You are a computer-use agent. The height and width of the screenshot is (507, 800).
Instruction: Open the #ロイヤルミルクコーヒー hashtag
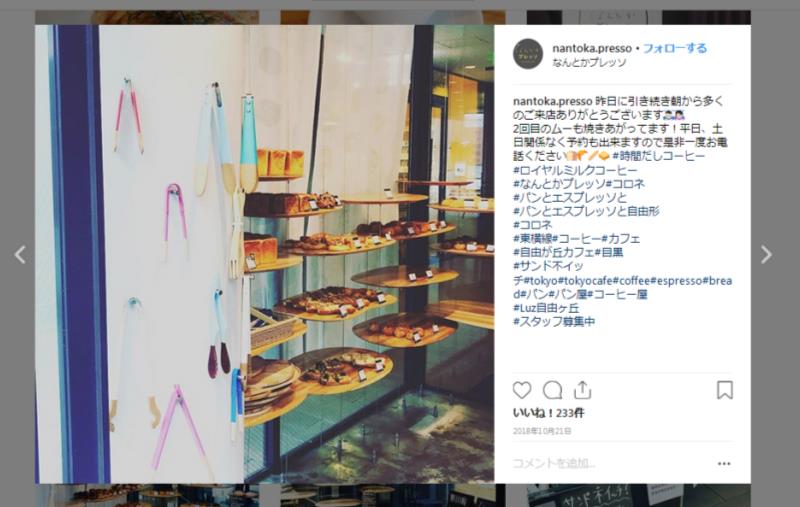pos(575,170)
